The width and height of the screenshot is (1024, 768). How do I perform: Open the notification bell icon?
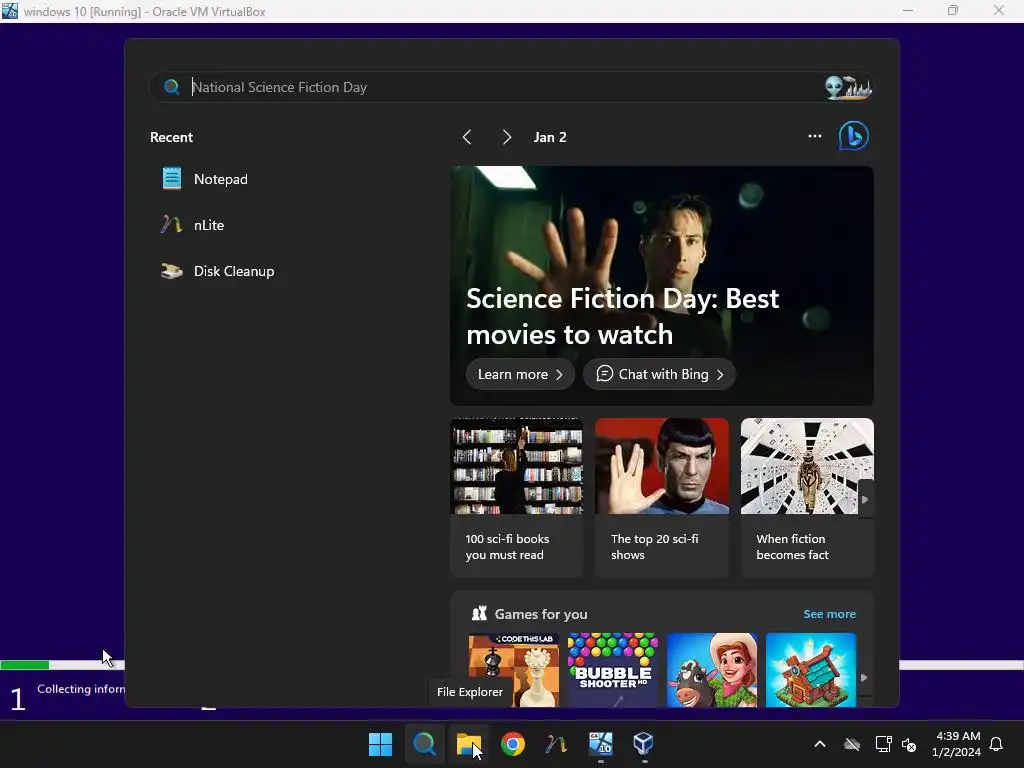(996, 744)
